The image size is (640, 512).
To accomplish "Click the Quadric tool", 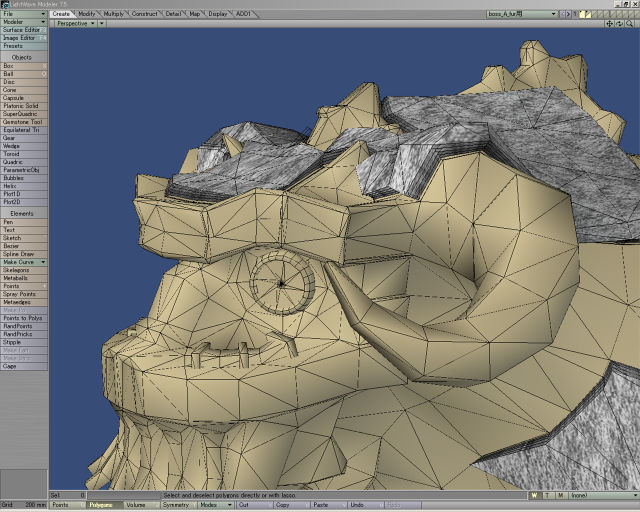I will (24, 162).
